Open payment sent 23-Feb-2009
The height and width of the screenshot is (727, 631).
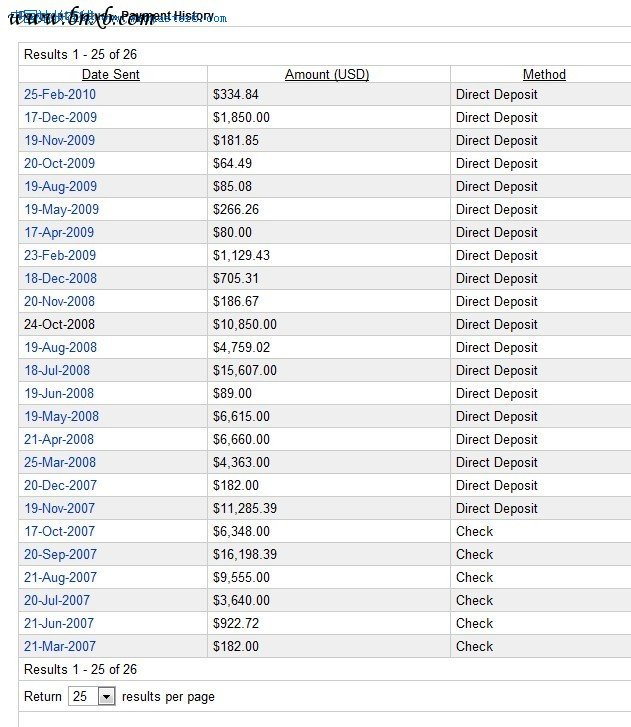[x=60, y=255]
